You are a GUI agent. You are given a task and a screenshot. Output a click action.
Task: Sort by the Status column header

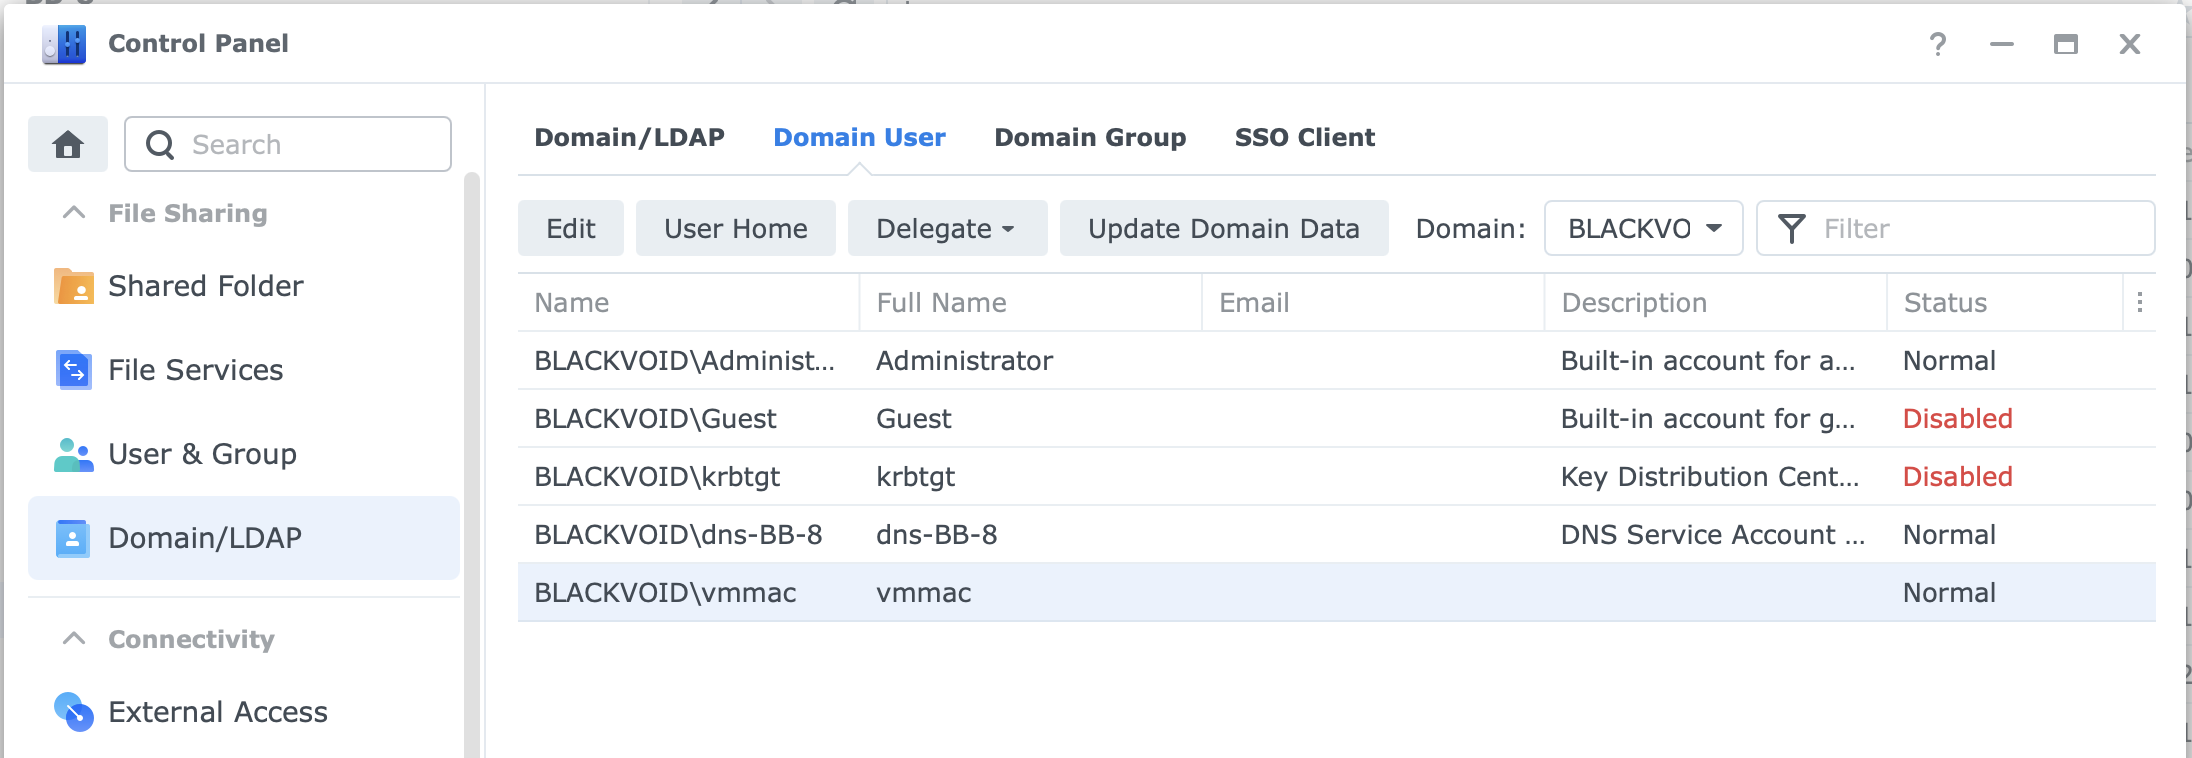[x=2004, y=302]
